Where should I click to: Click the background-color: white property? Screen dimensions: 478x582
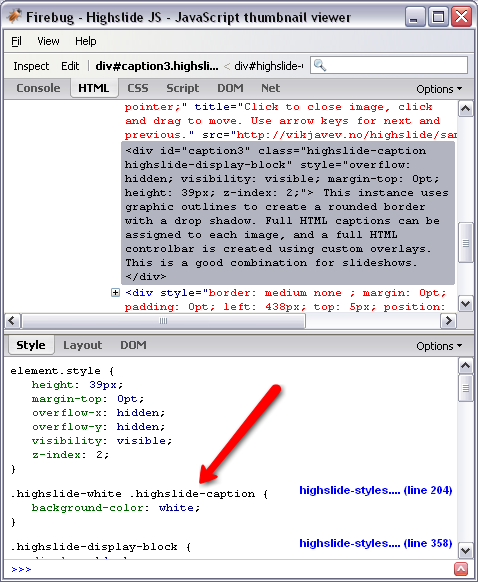pos(116,508)
